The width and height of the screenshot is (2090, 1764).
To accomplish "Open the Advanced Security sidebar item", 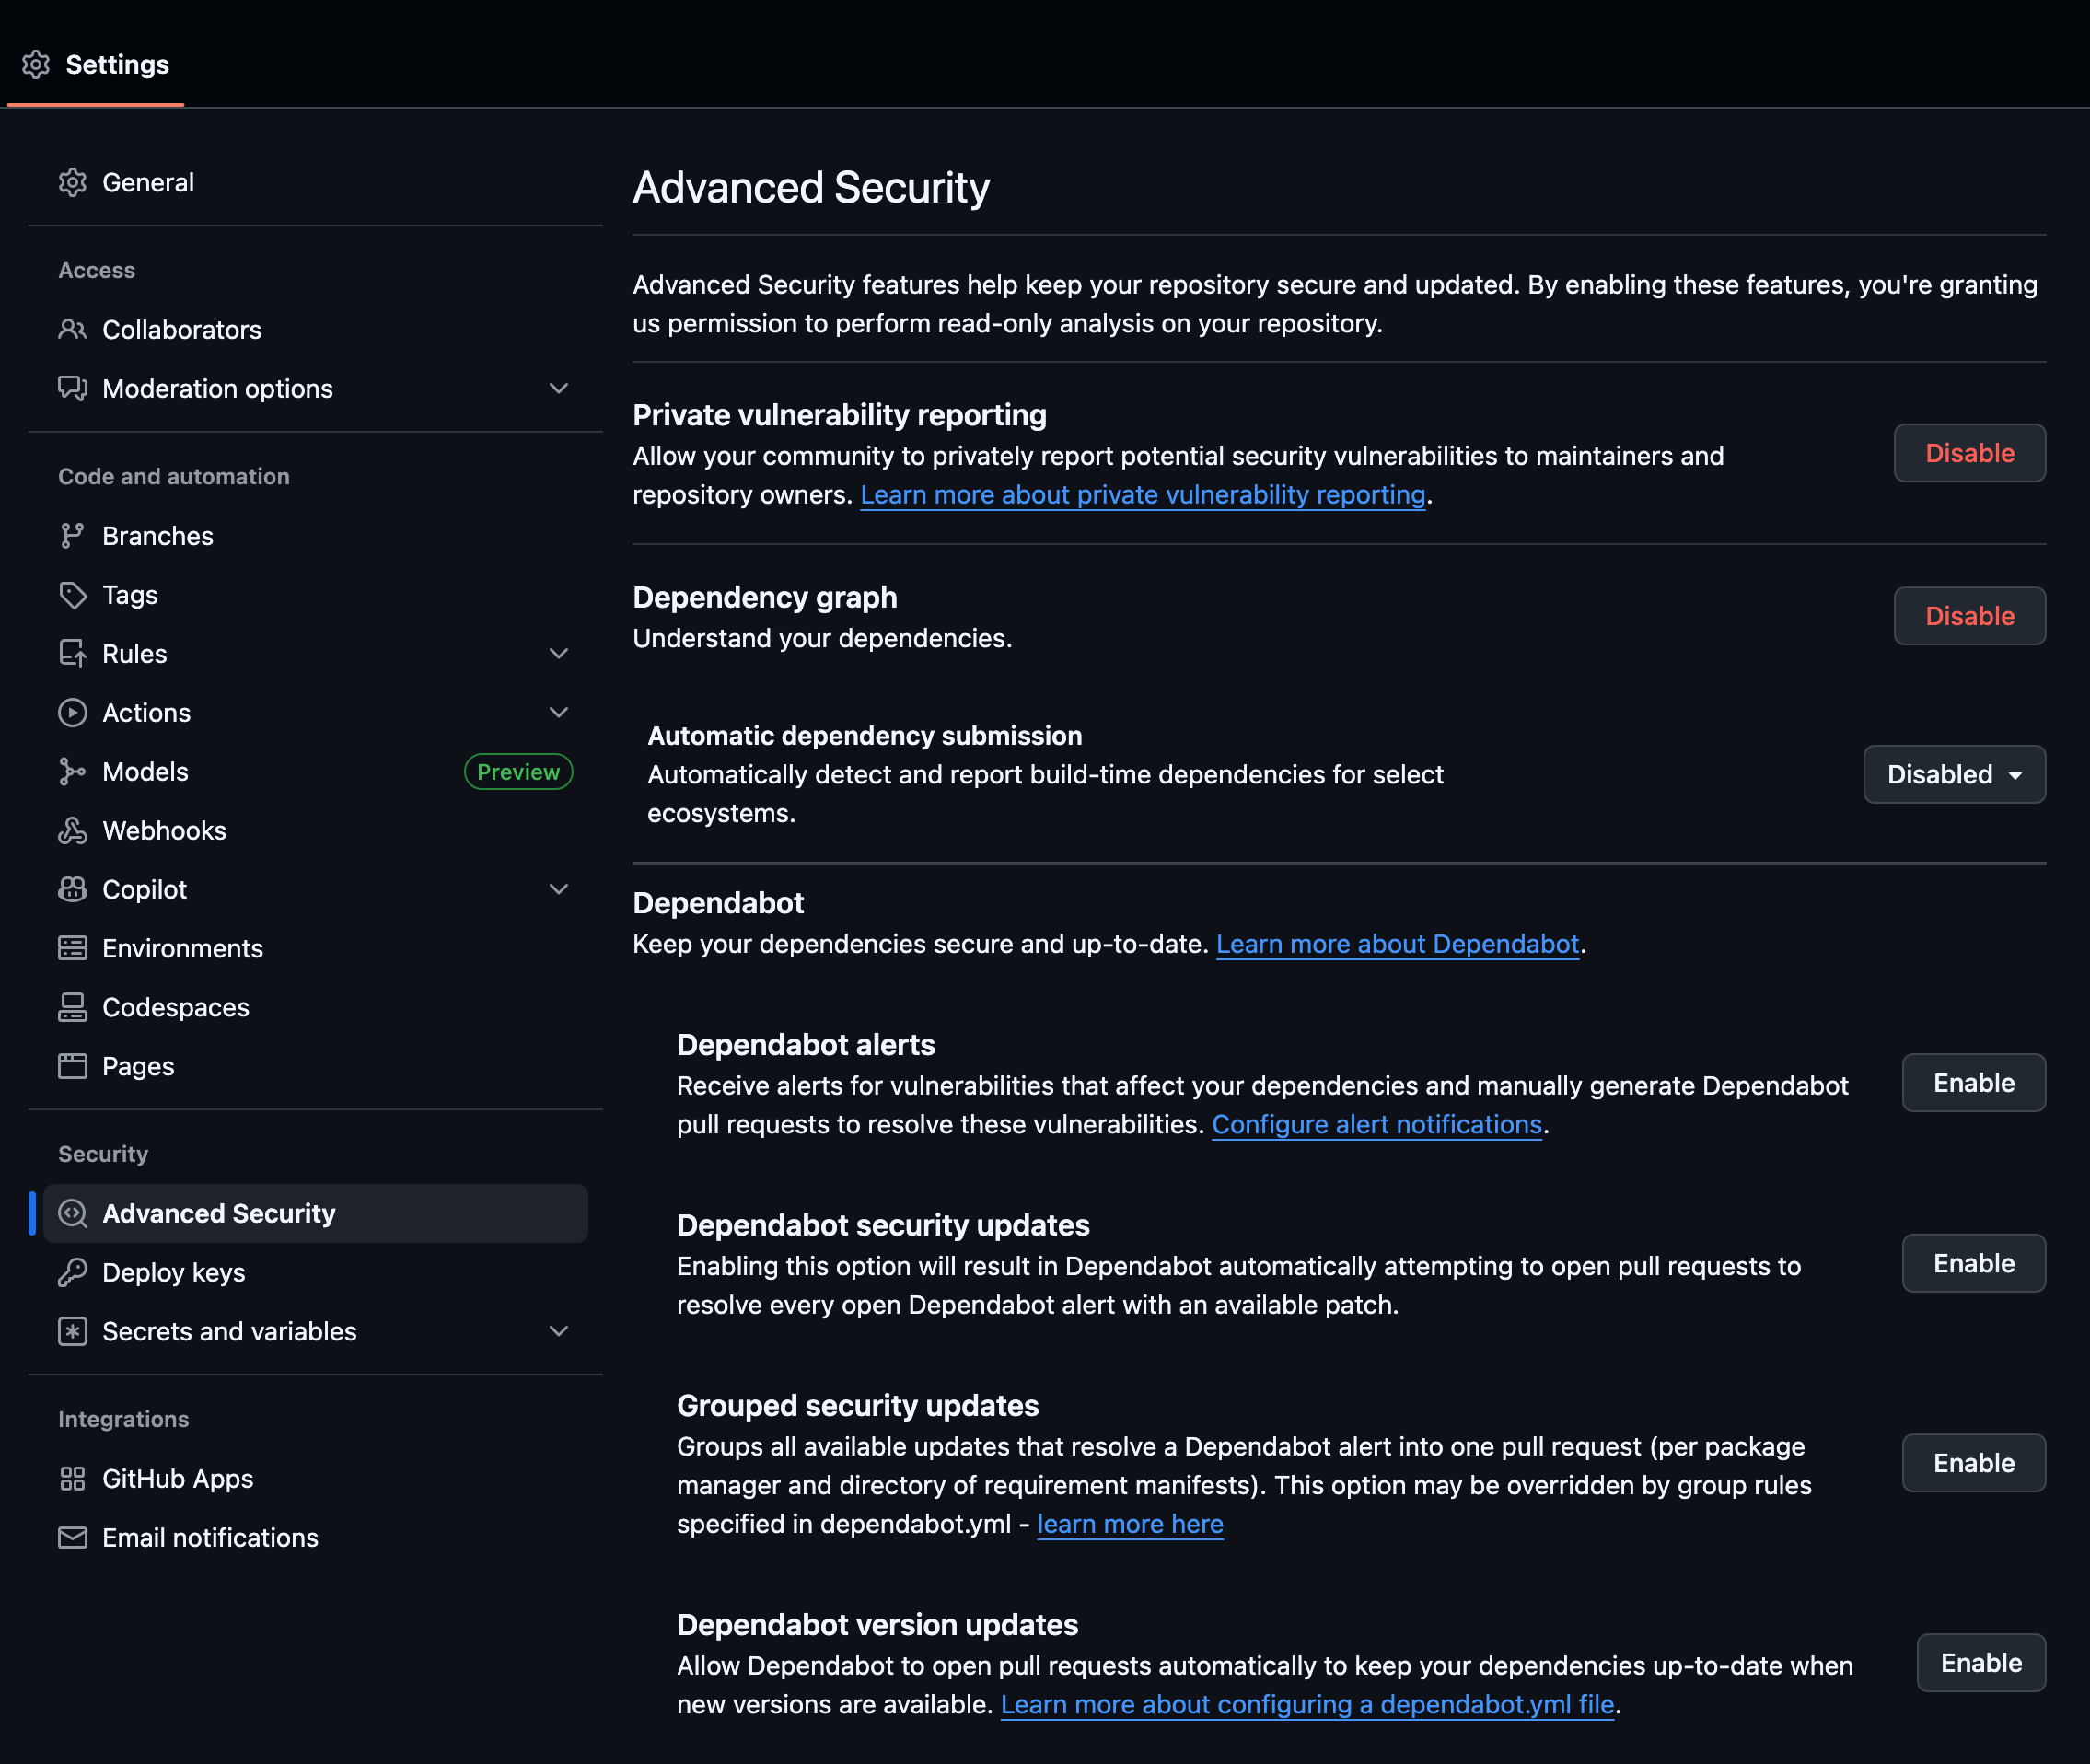I will pyautogui.click(x=315, y=1213).
